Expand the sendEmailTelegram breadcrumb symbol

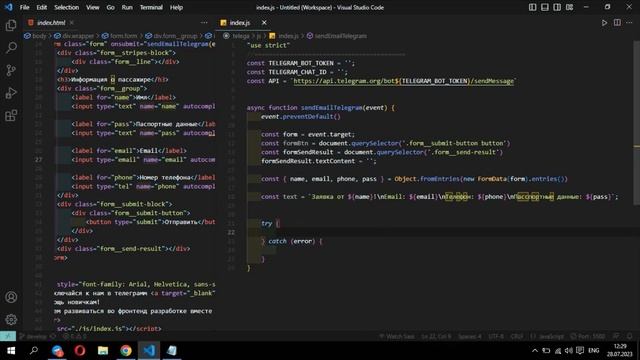(x=337, y=36)
